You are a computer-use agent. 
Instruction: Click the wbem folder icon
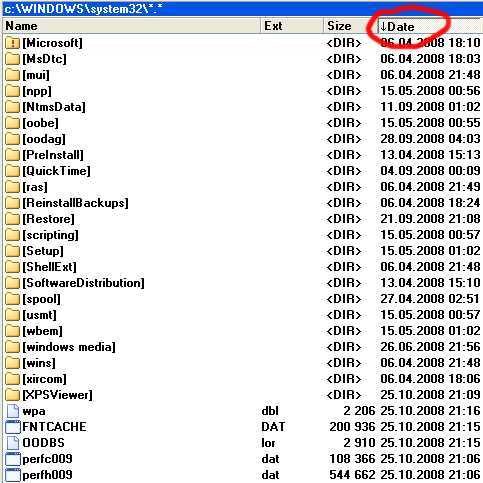[13, 331]
